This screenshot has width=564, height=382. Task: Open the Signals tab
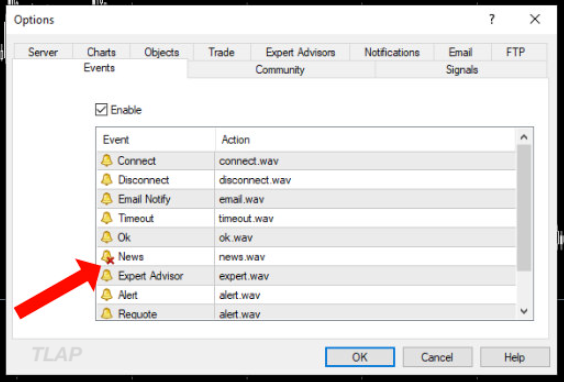pyautogui.click(x=462, y=69)
